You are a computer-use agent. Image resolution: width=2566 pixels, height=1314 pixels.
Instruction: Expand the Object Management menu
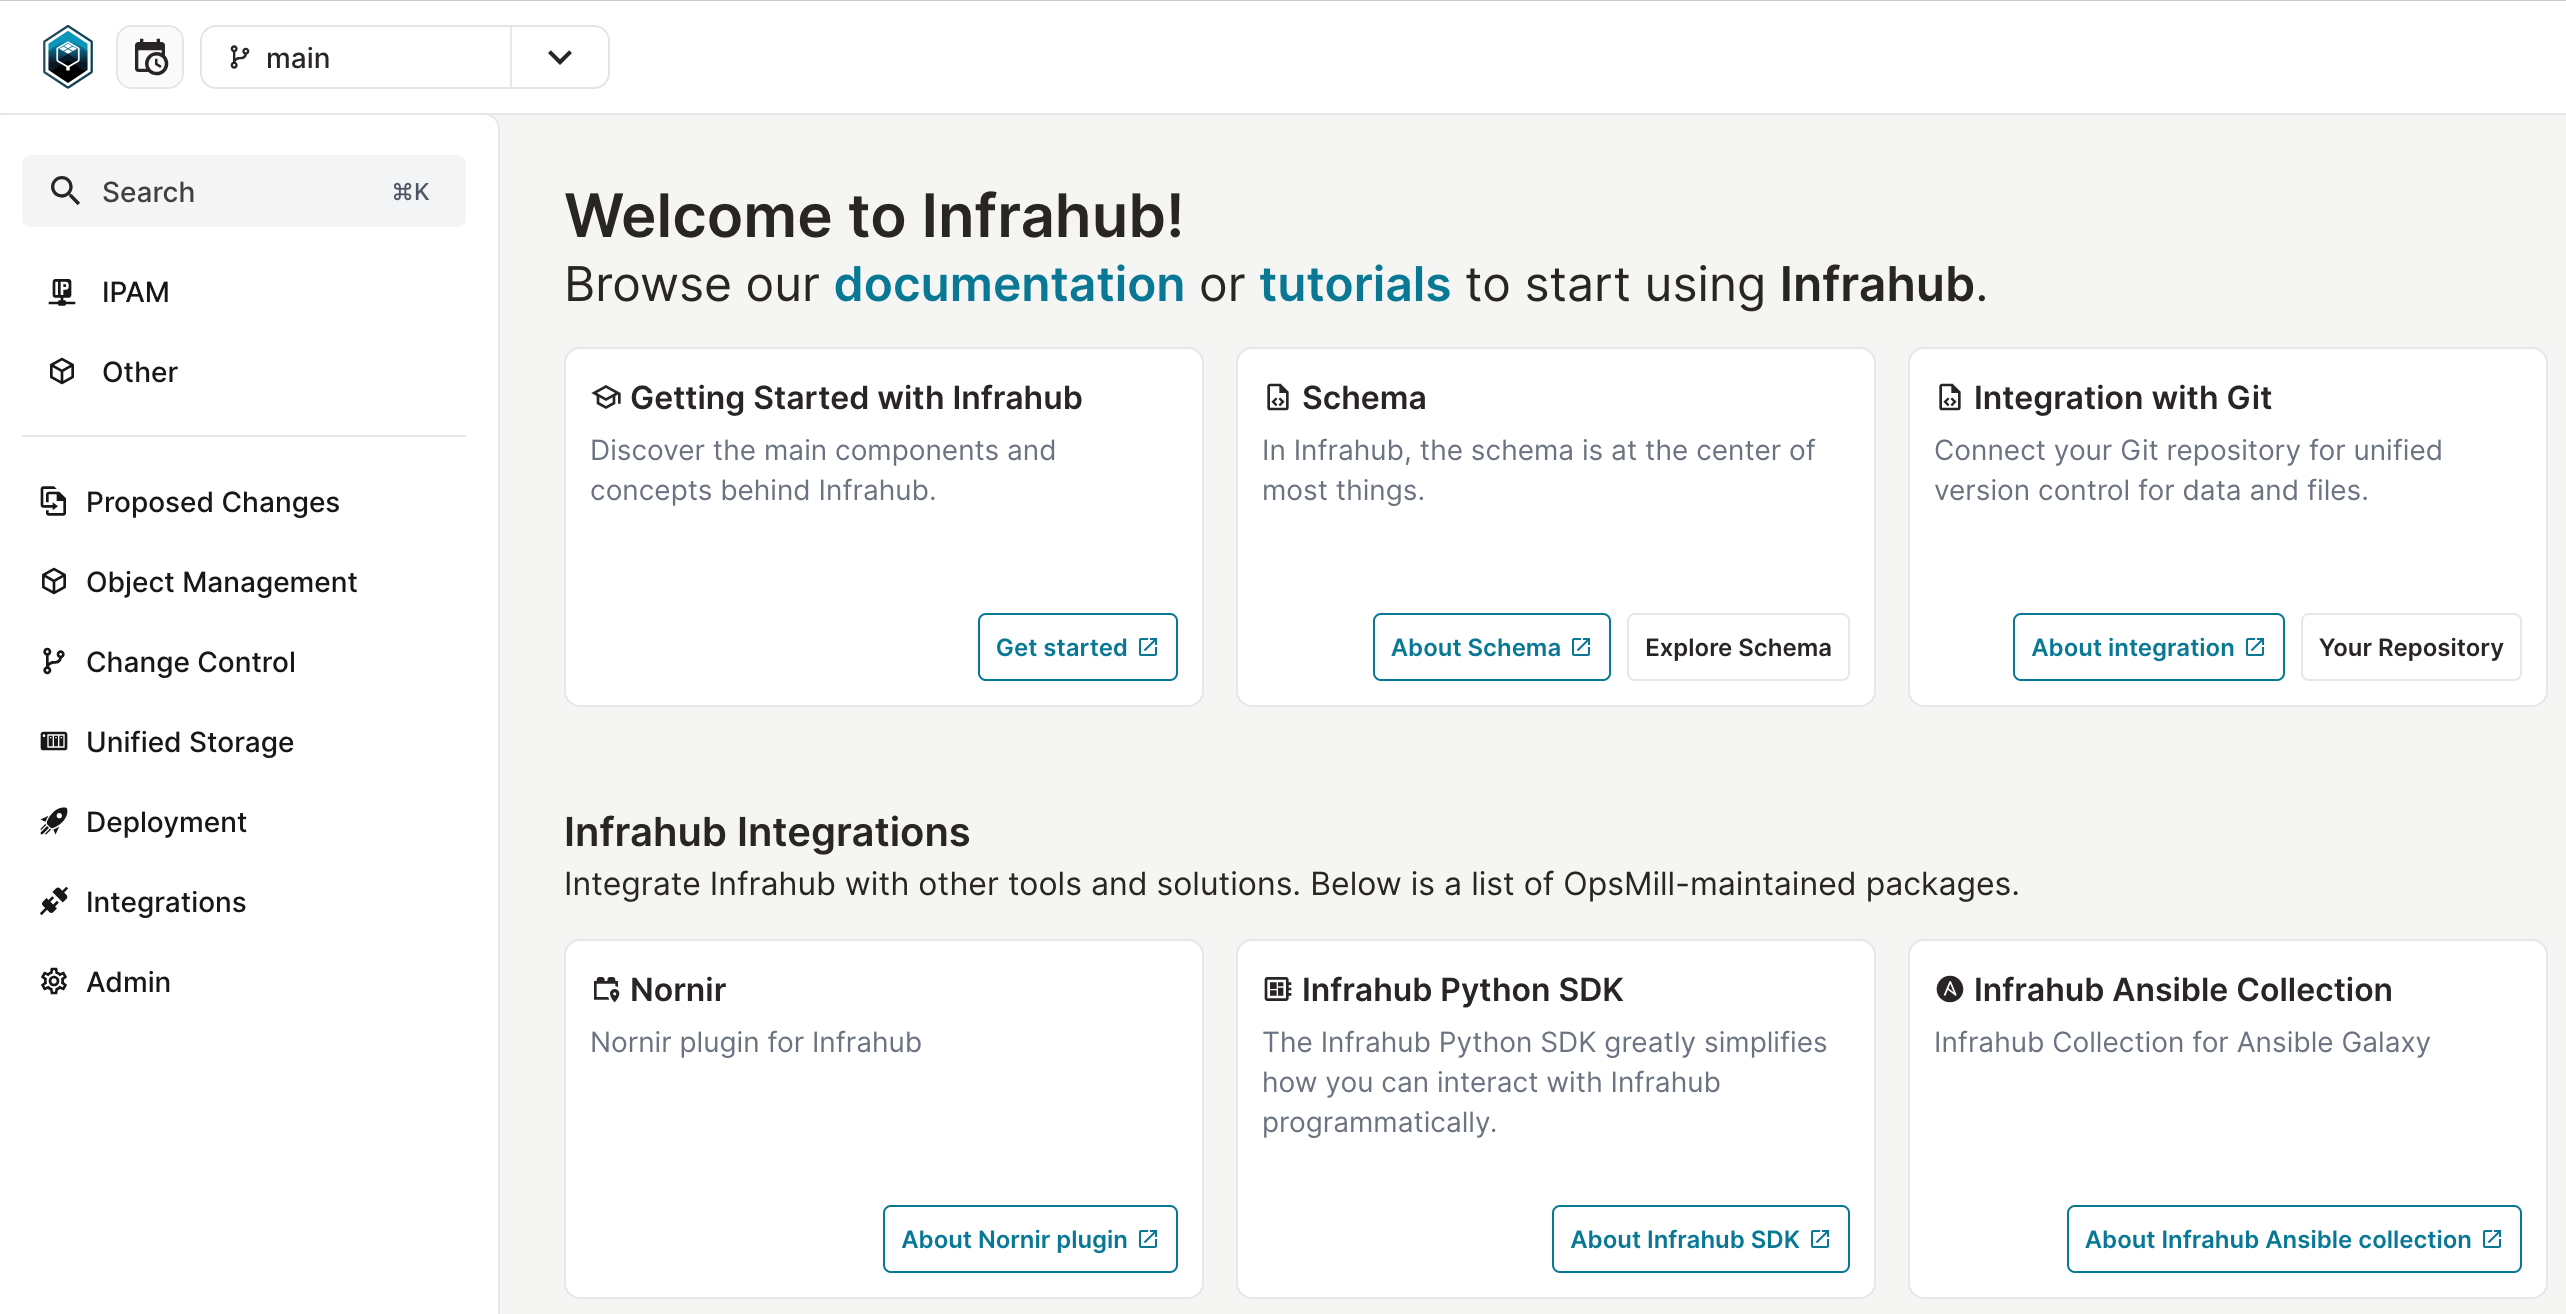point(221,581)
